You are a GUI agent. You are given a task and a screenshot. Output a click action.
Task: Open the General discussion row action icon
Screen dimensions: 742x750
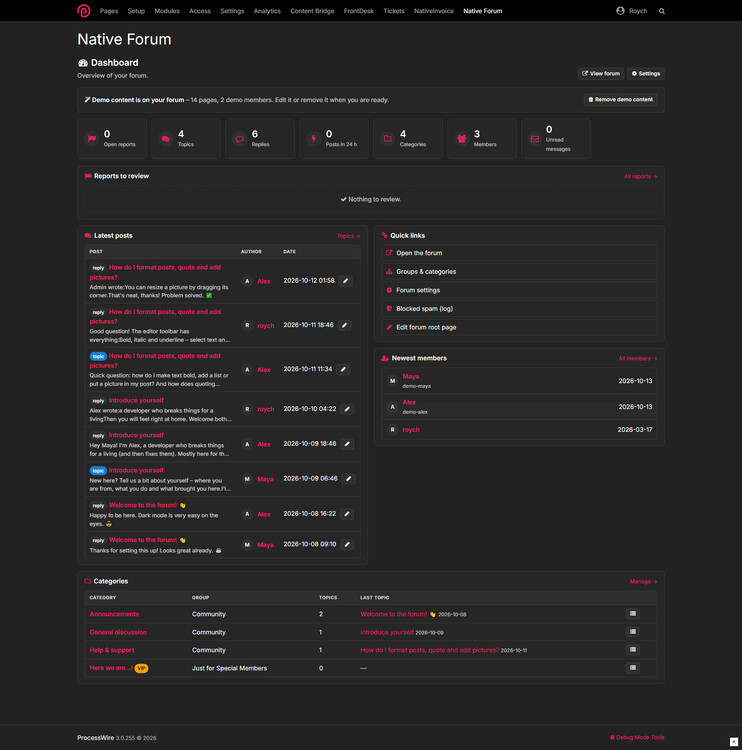[632, 632]
